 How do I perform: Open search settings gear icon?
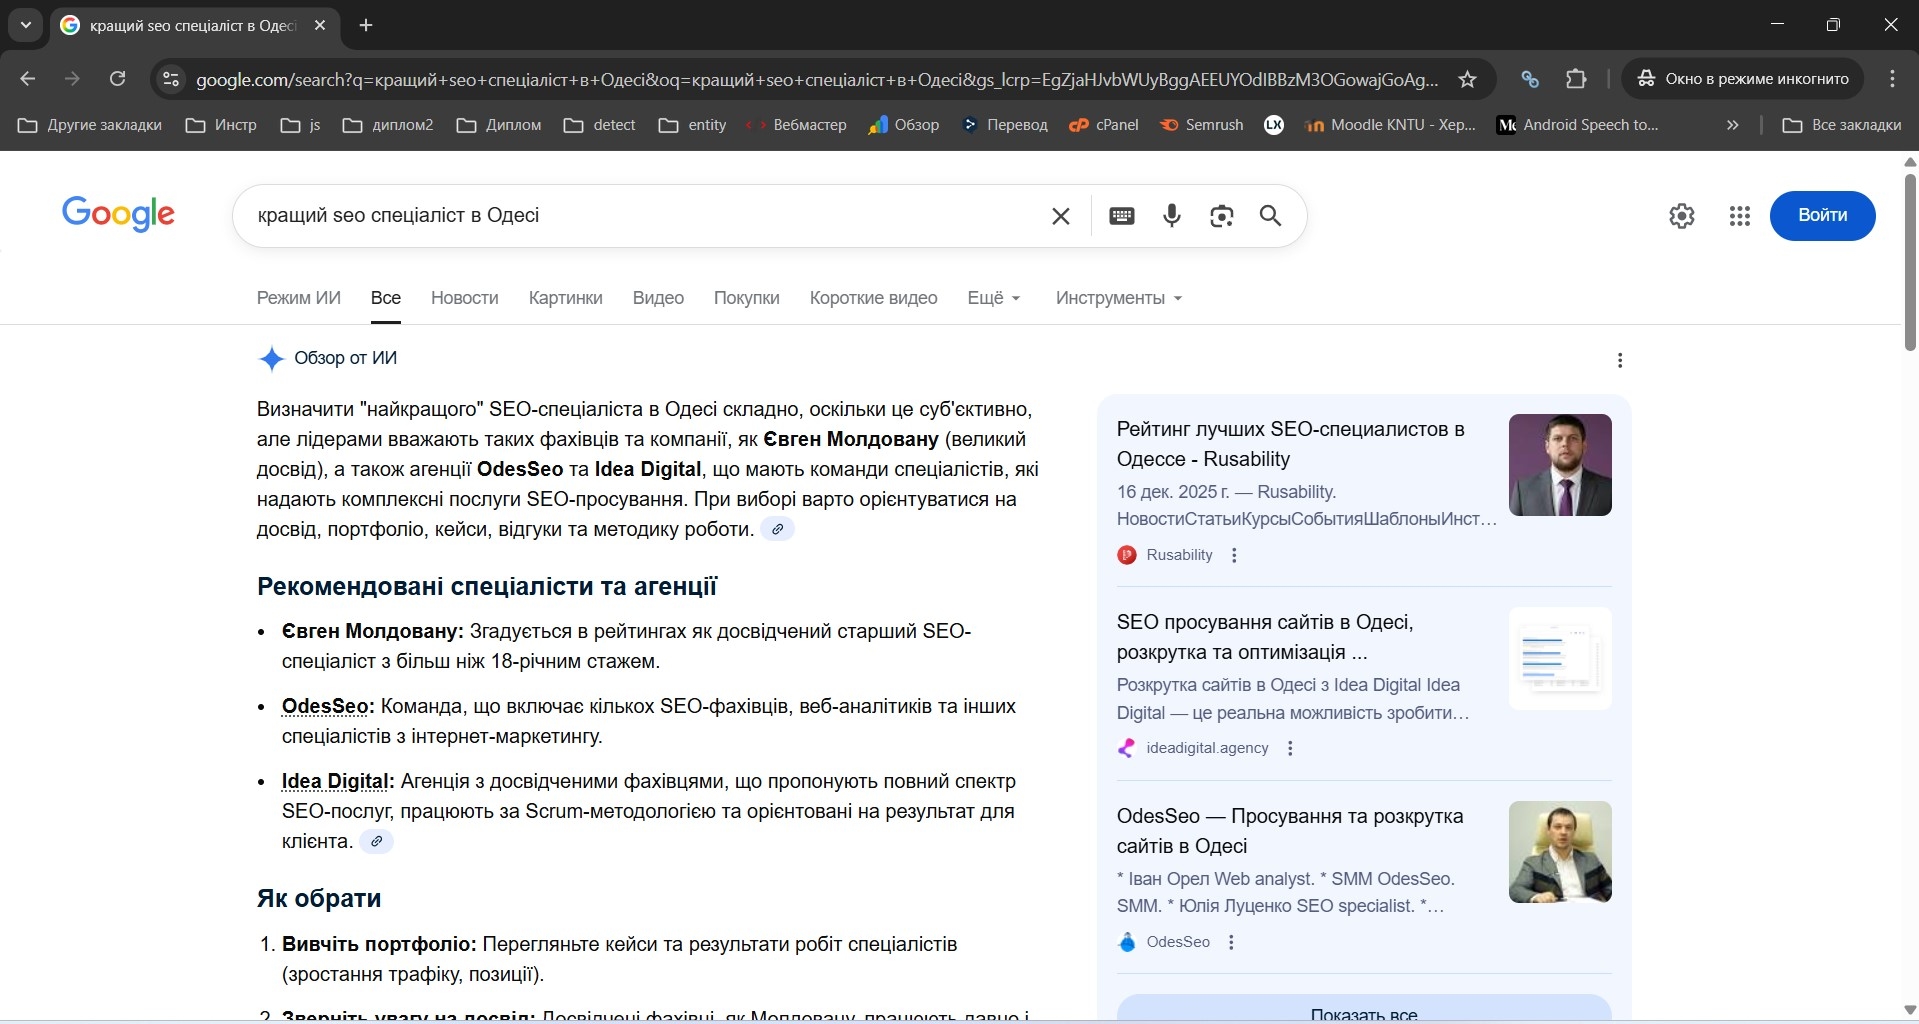point(1682,215)
